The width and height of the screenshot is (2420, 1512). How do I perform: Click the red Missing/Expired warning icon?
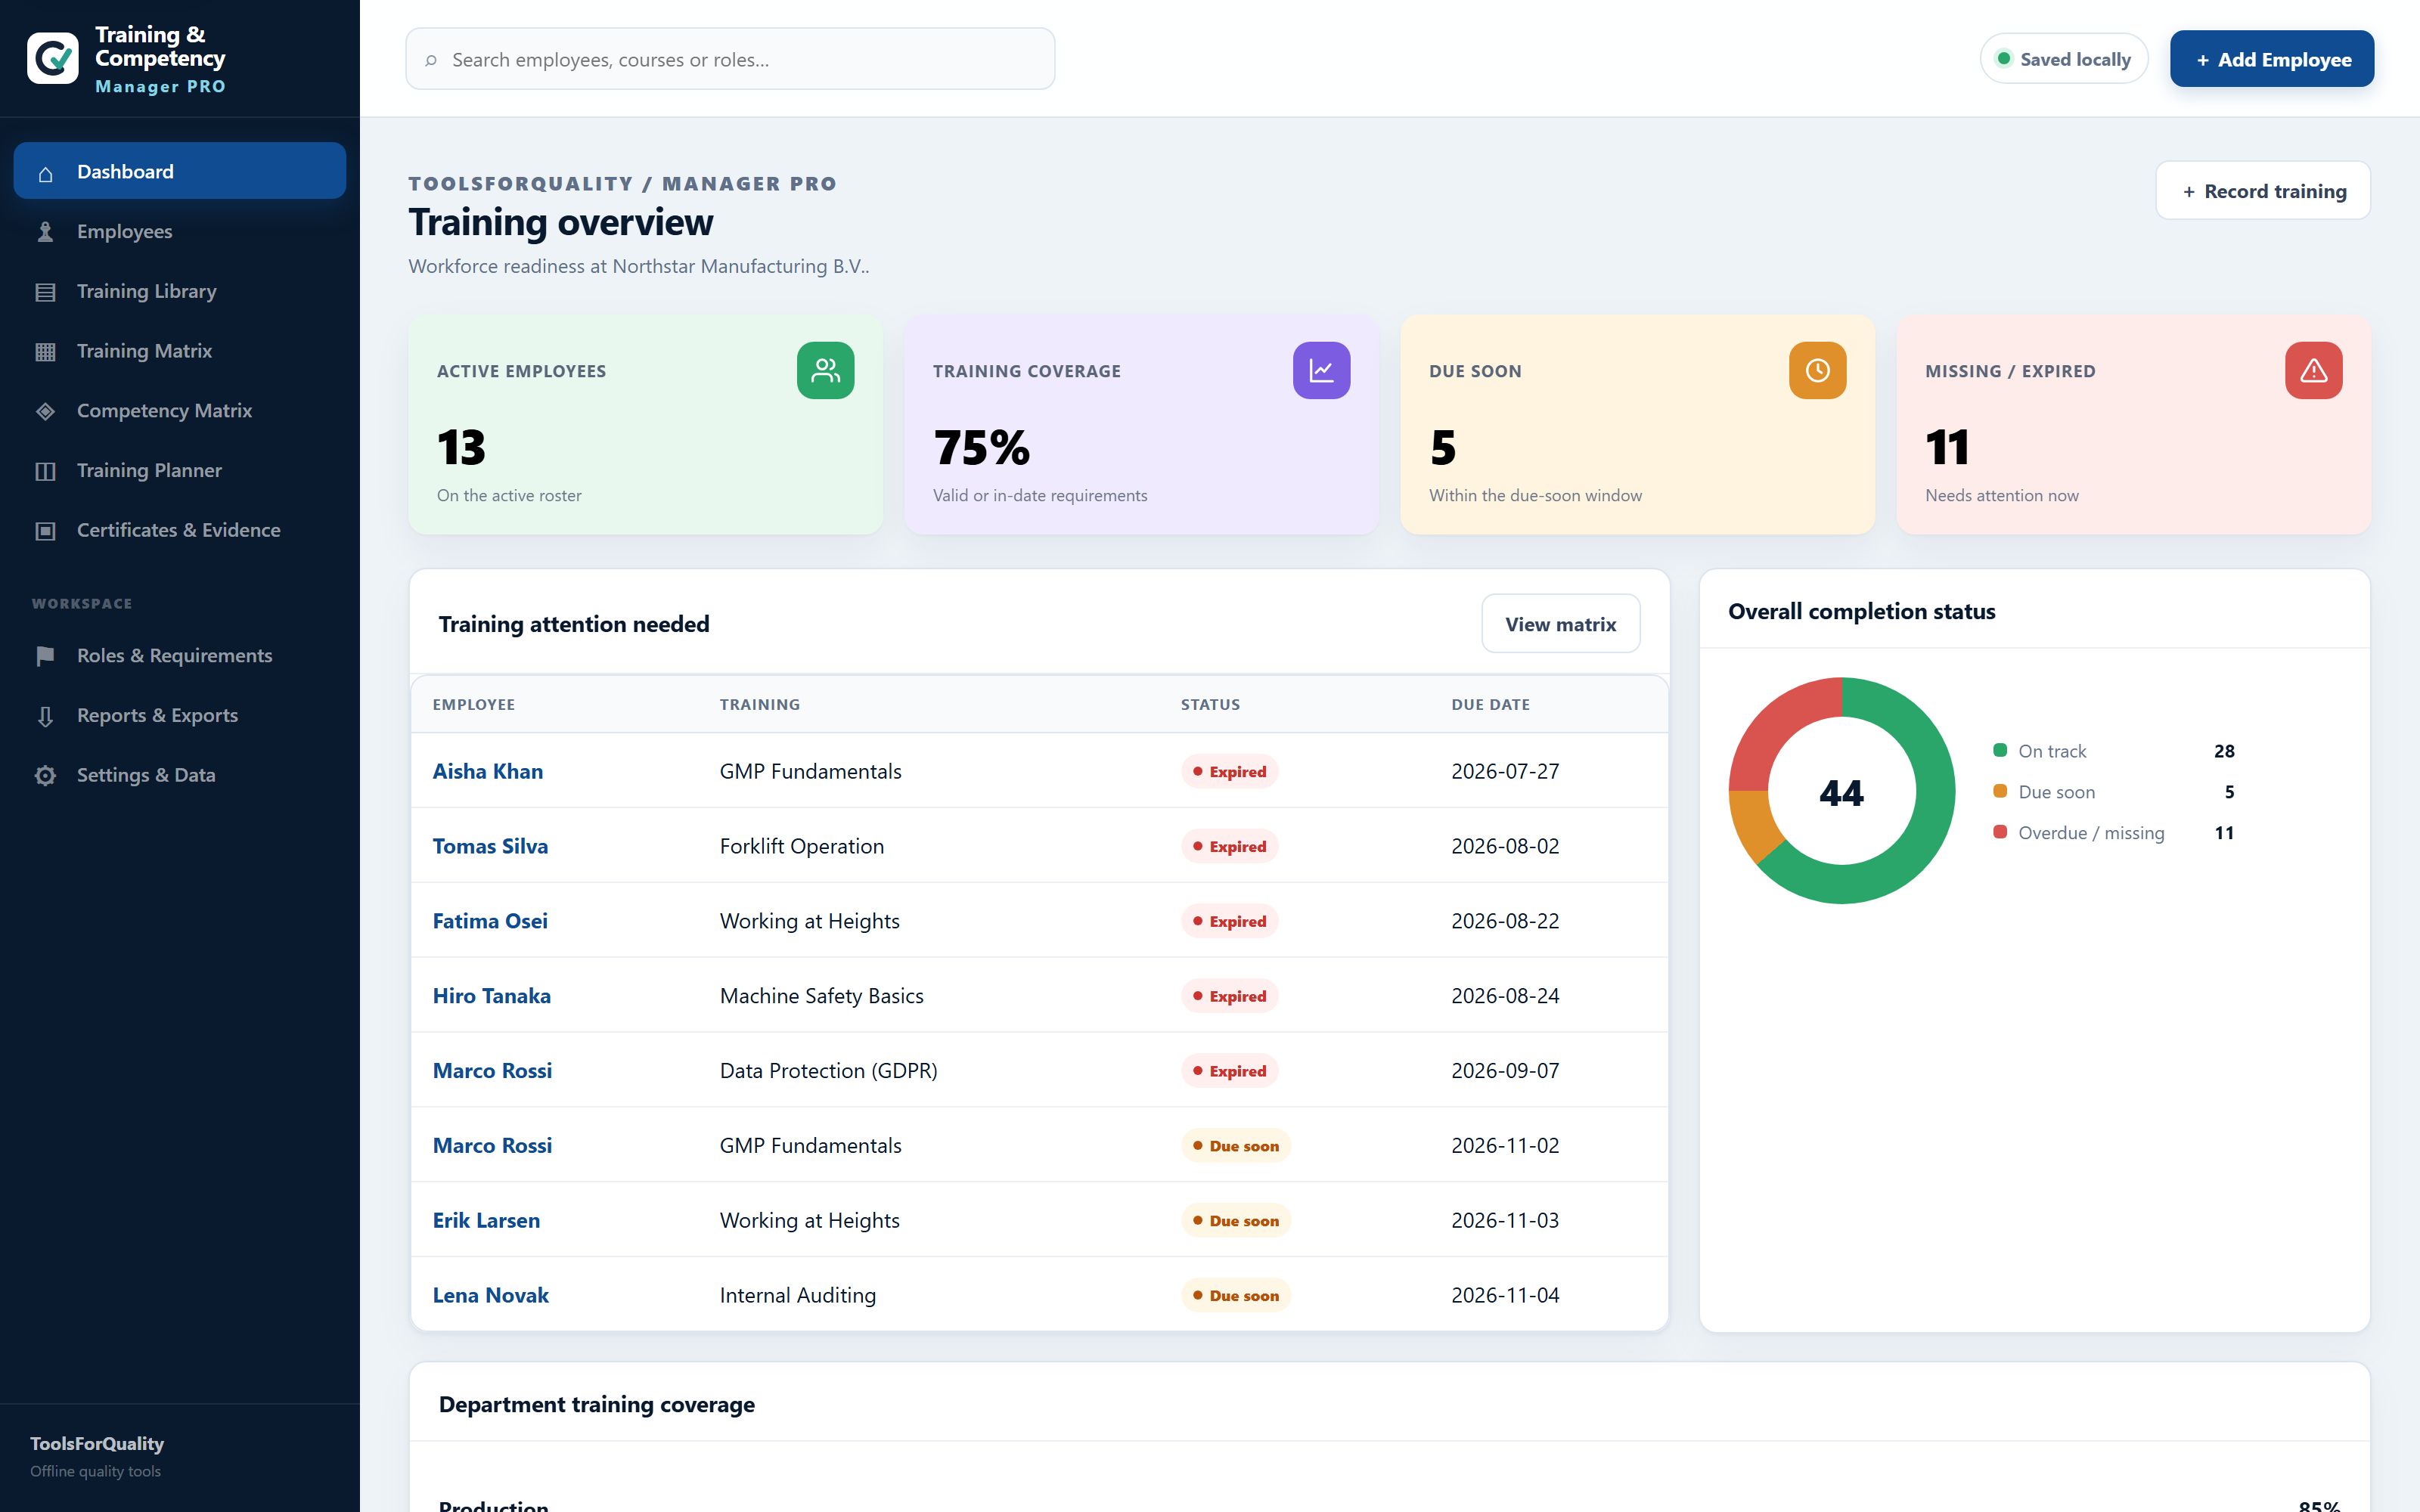click(x=2313, y=371)
